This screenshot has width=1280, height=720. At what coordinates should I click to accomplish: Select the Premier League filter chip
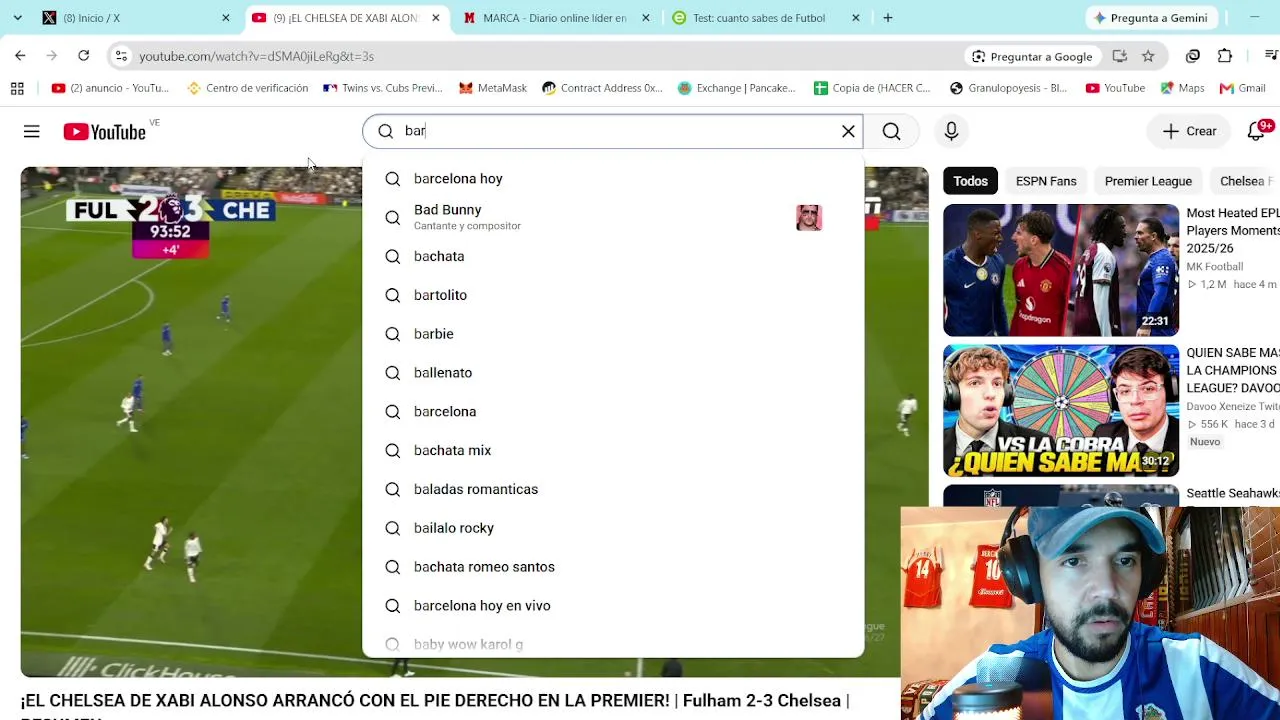(x=1148, y=181)
